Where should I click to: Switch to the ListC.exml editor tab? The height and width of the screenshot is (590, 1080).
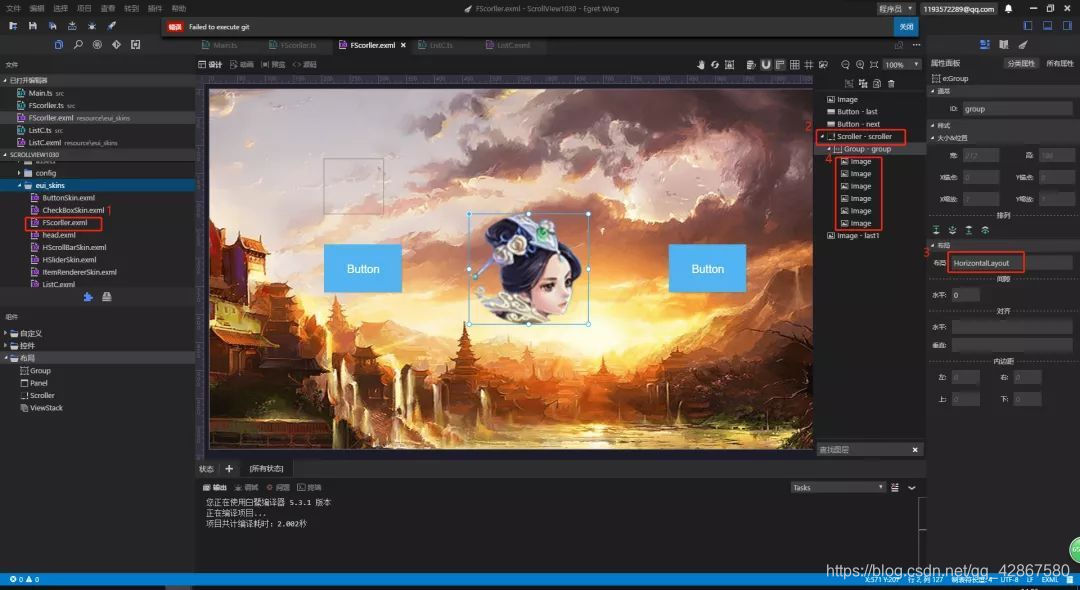[508, 45]
